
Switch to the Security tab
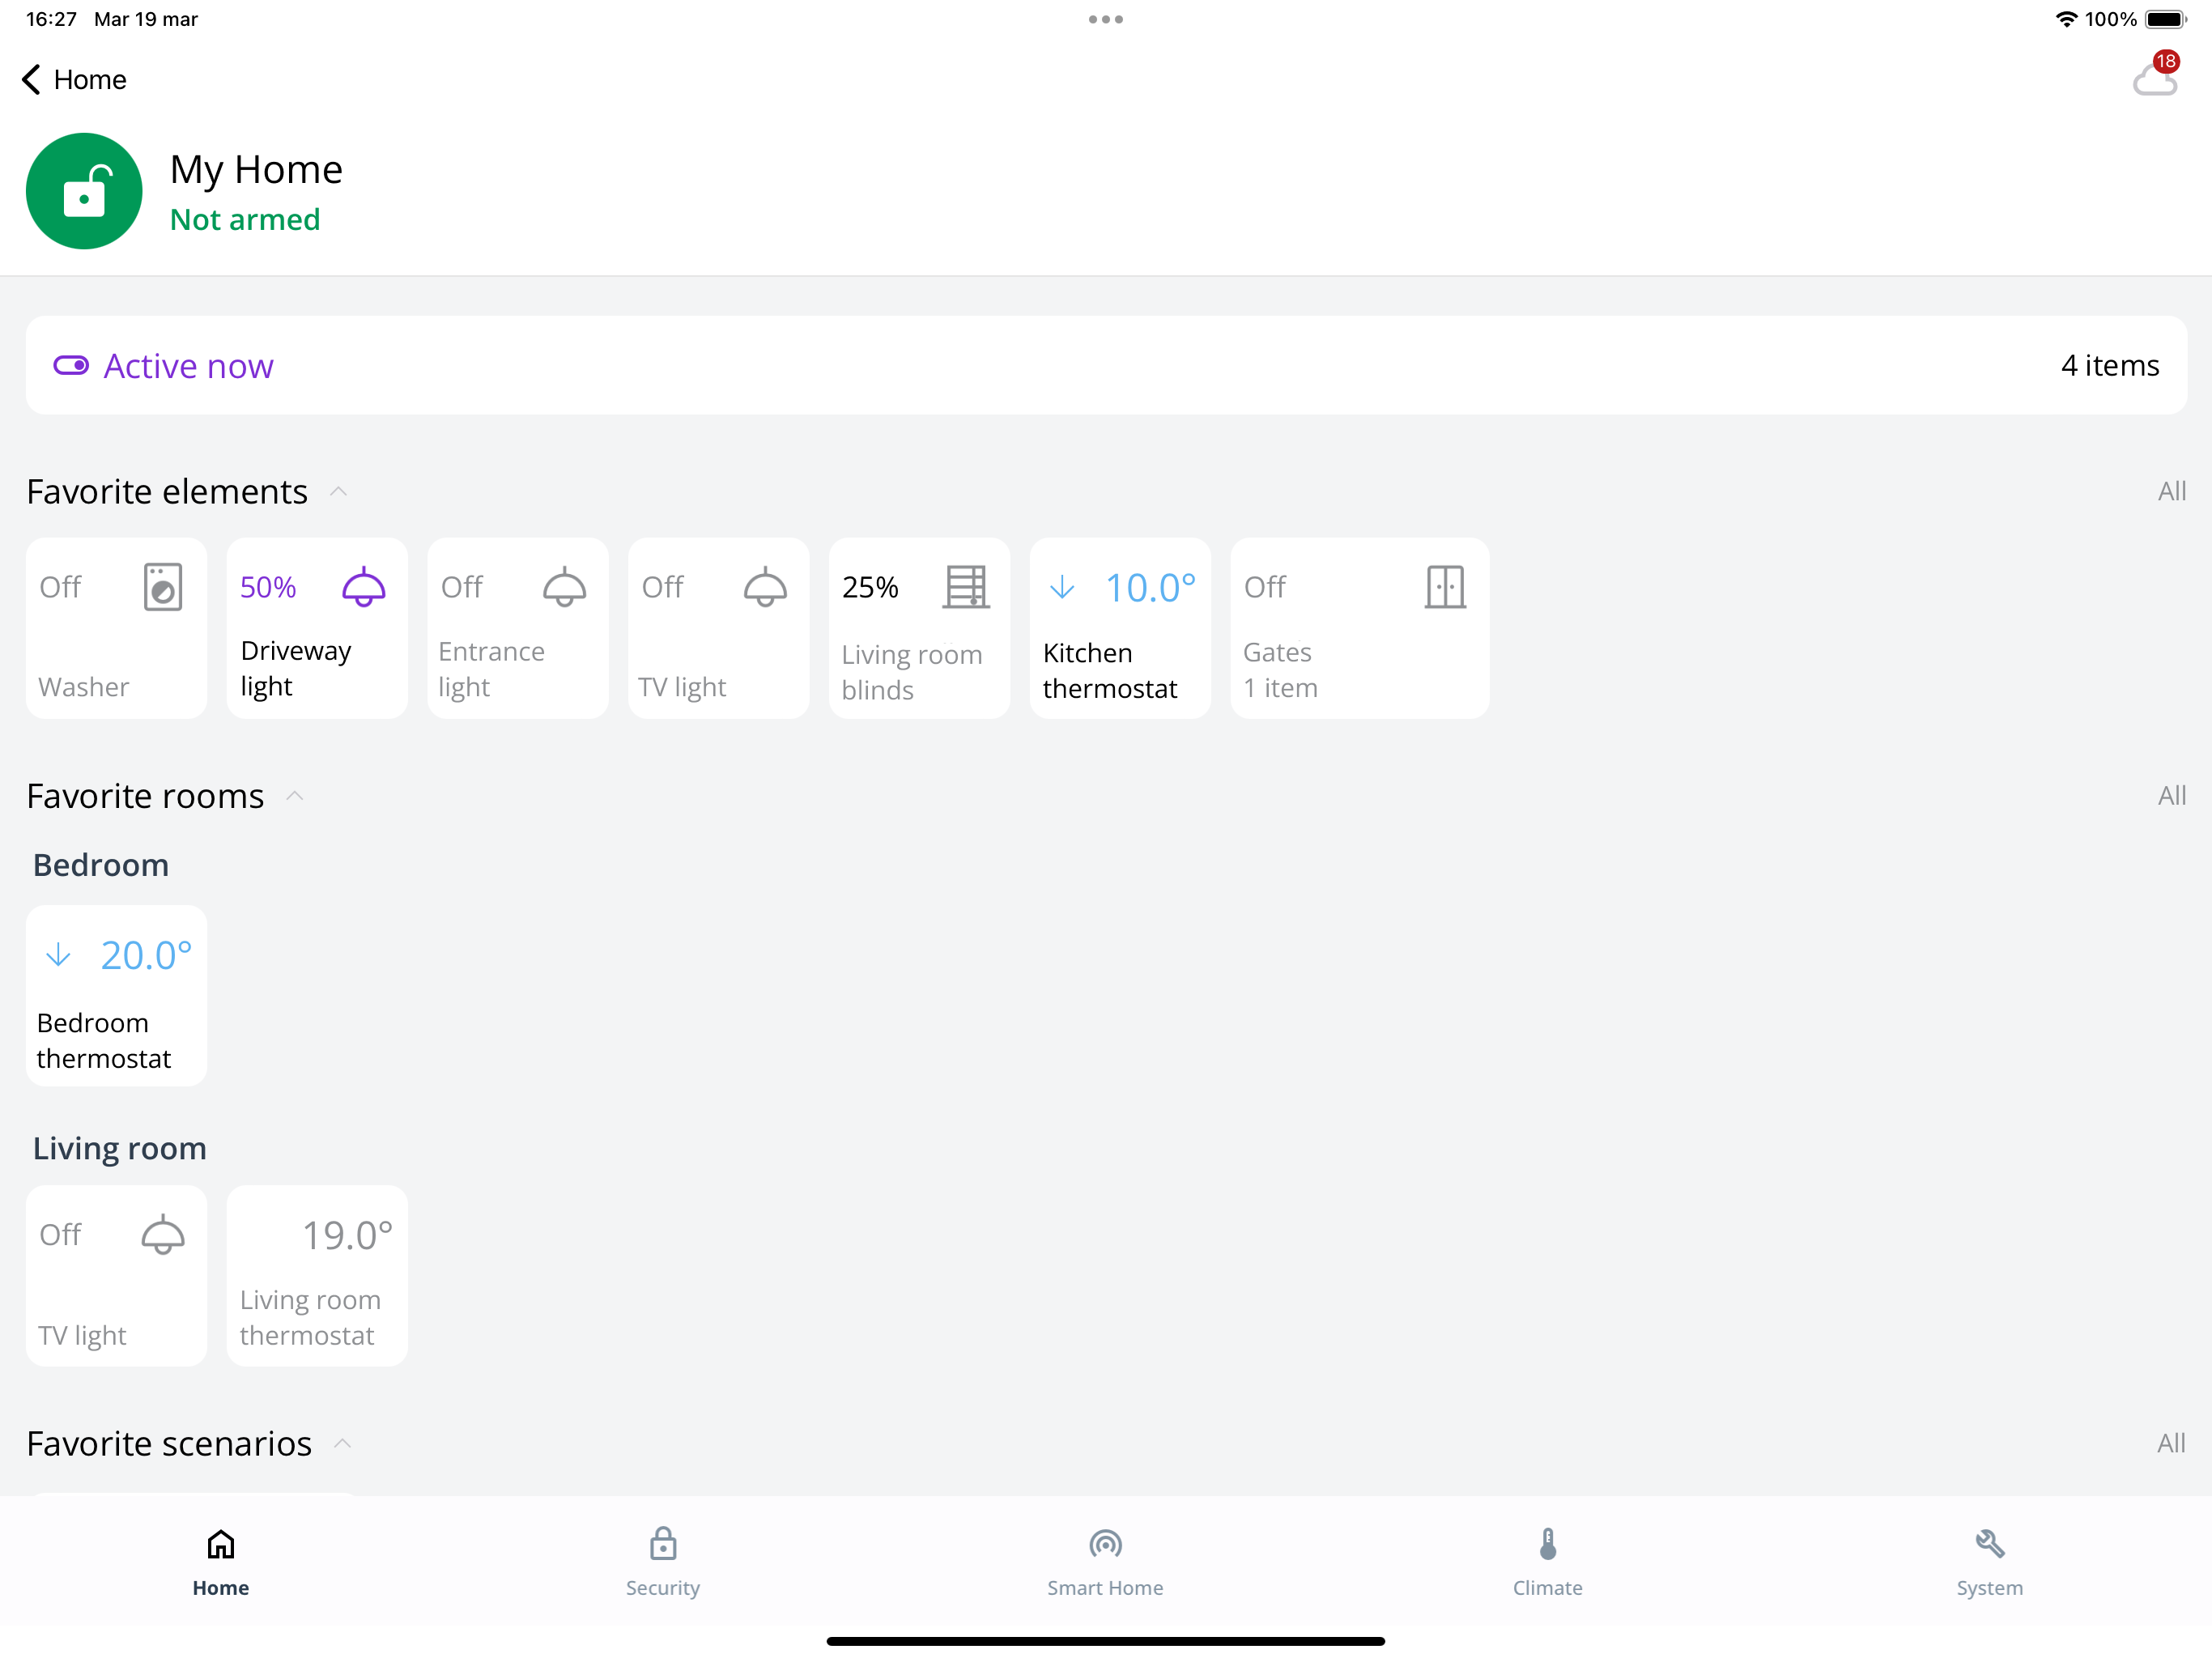[x=663, y=1563]
